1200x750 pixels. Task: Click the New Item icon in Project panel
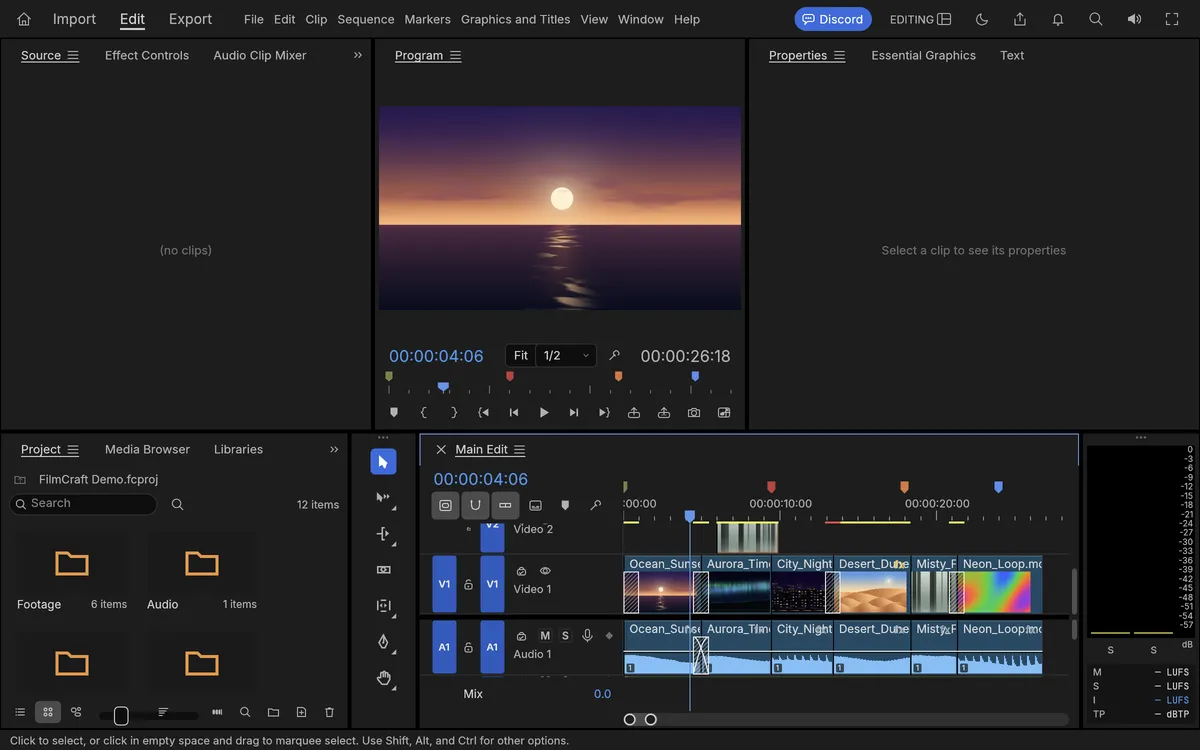[x=301, y=712]
